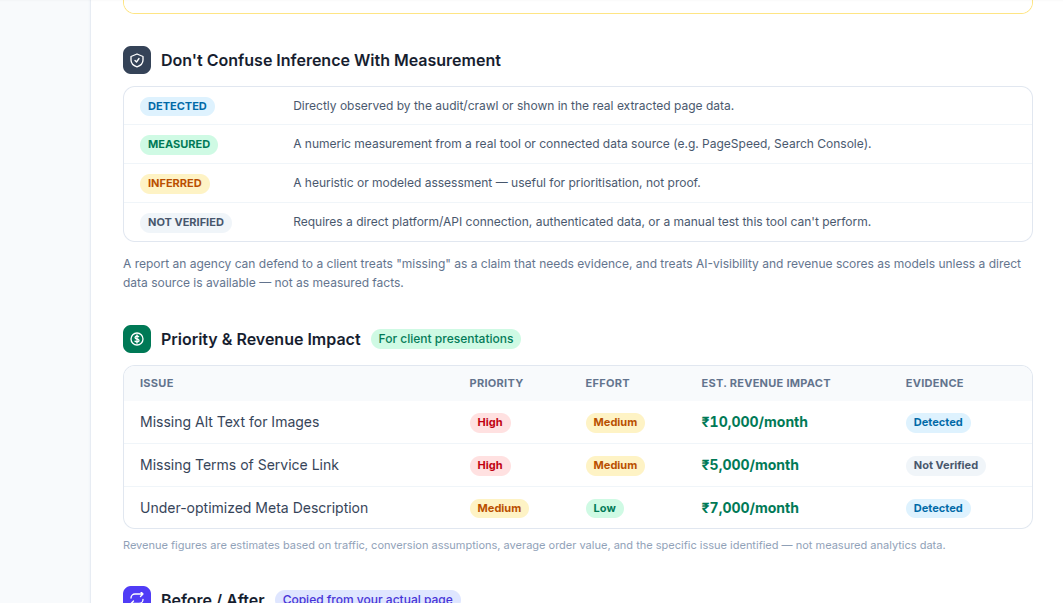Viewport: 1063px width, 603px height.
Task: Click Medium priority badge for Meta Description
Action: tap(499, 508)
